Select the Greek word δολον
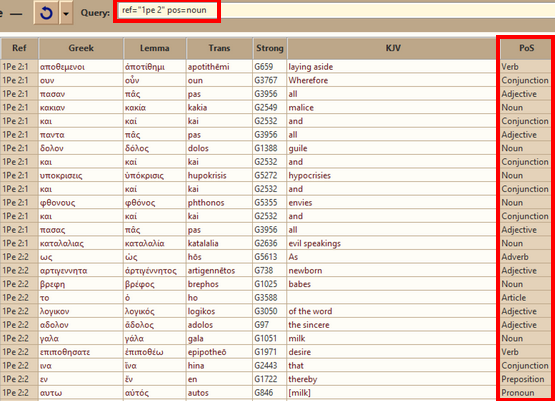Image resolution: width=555 pixels, height=401 pixels. coord(52,148)
